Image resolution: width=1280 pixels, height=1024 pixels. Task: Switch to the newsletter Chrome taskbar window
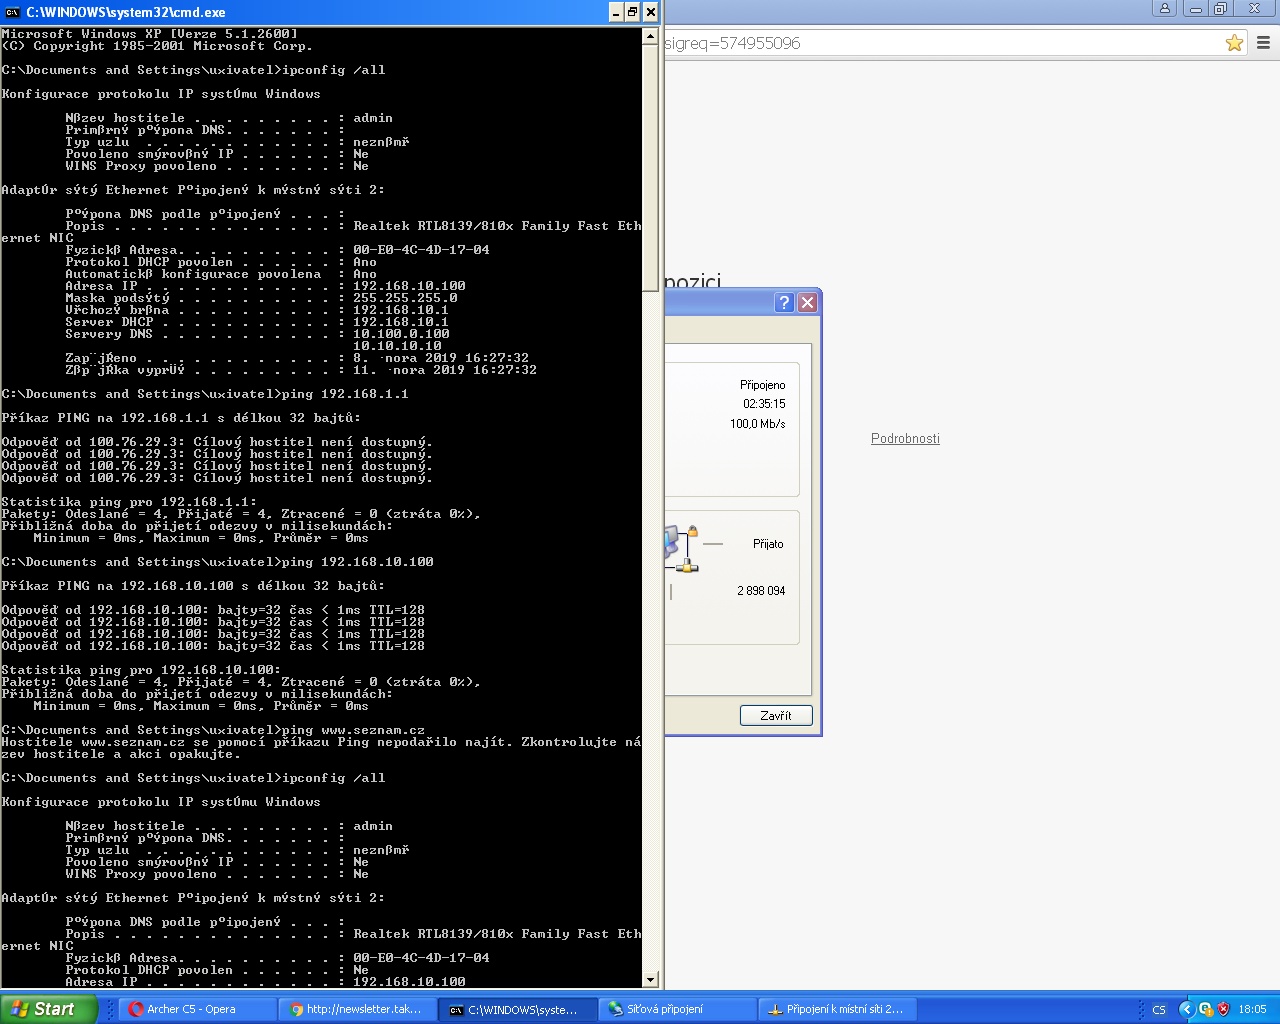coord(355,1009)
